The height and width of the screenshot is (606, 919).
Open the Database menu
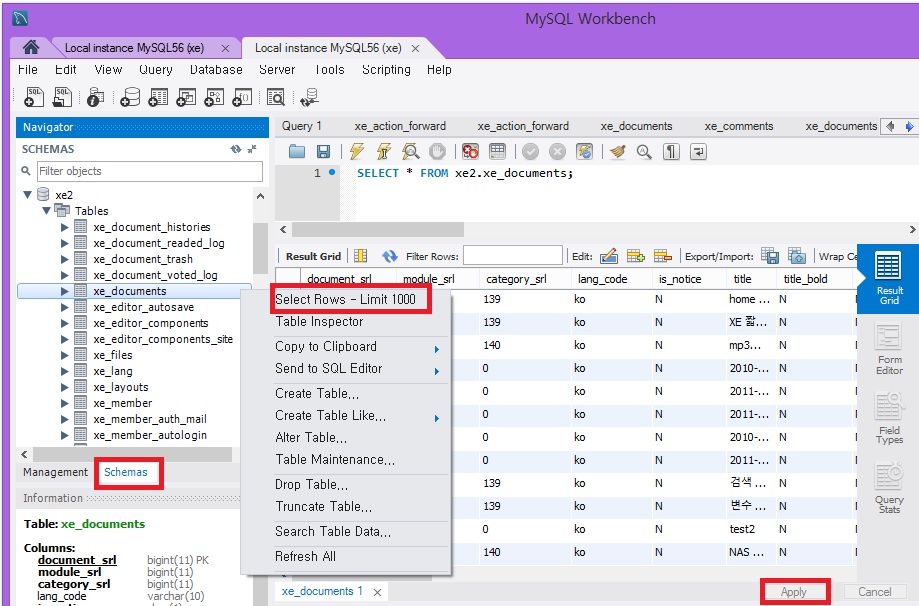pos(215,70)
